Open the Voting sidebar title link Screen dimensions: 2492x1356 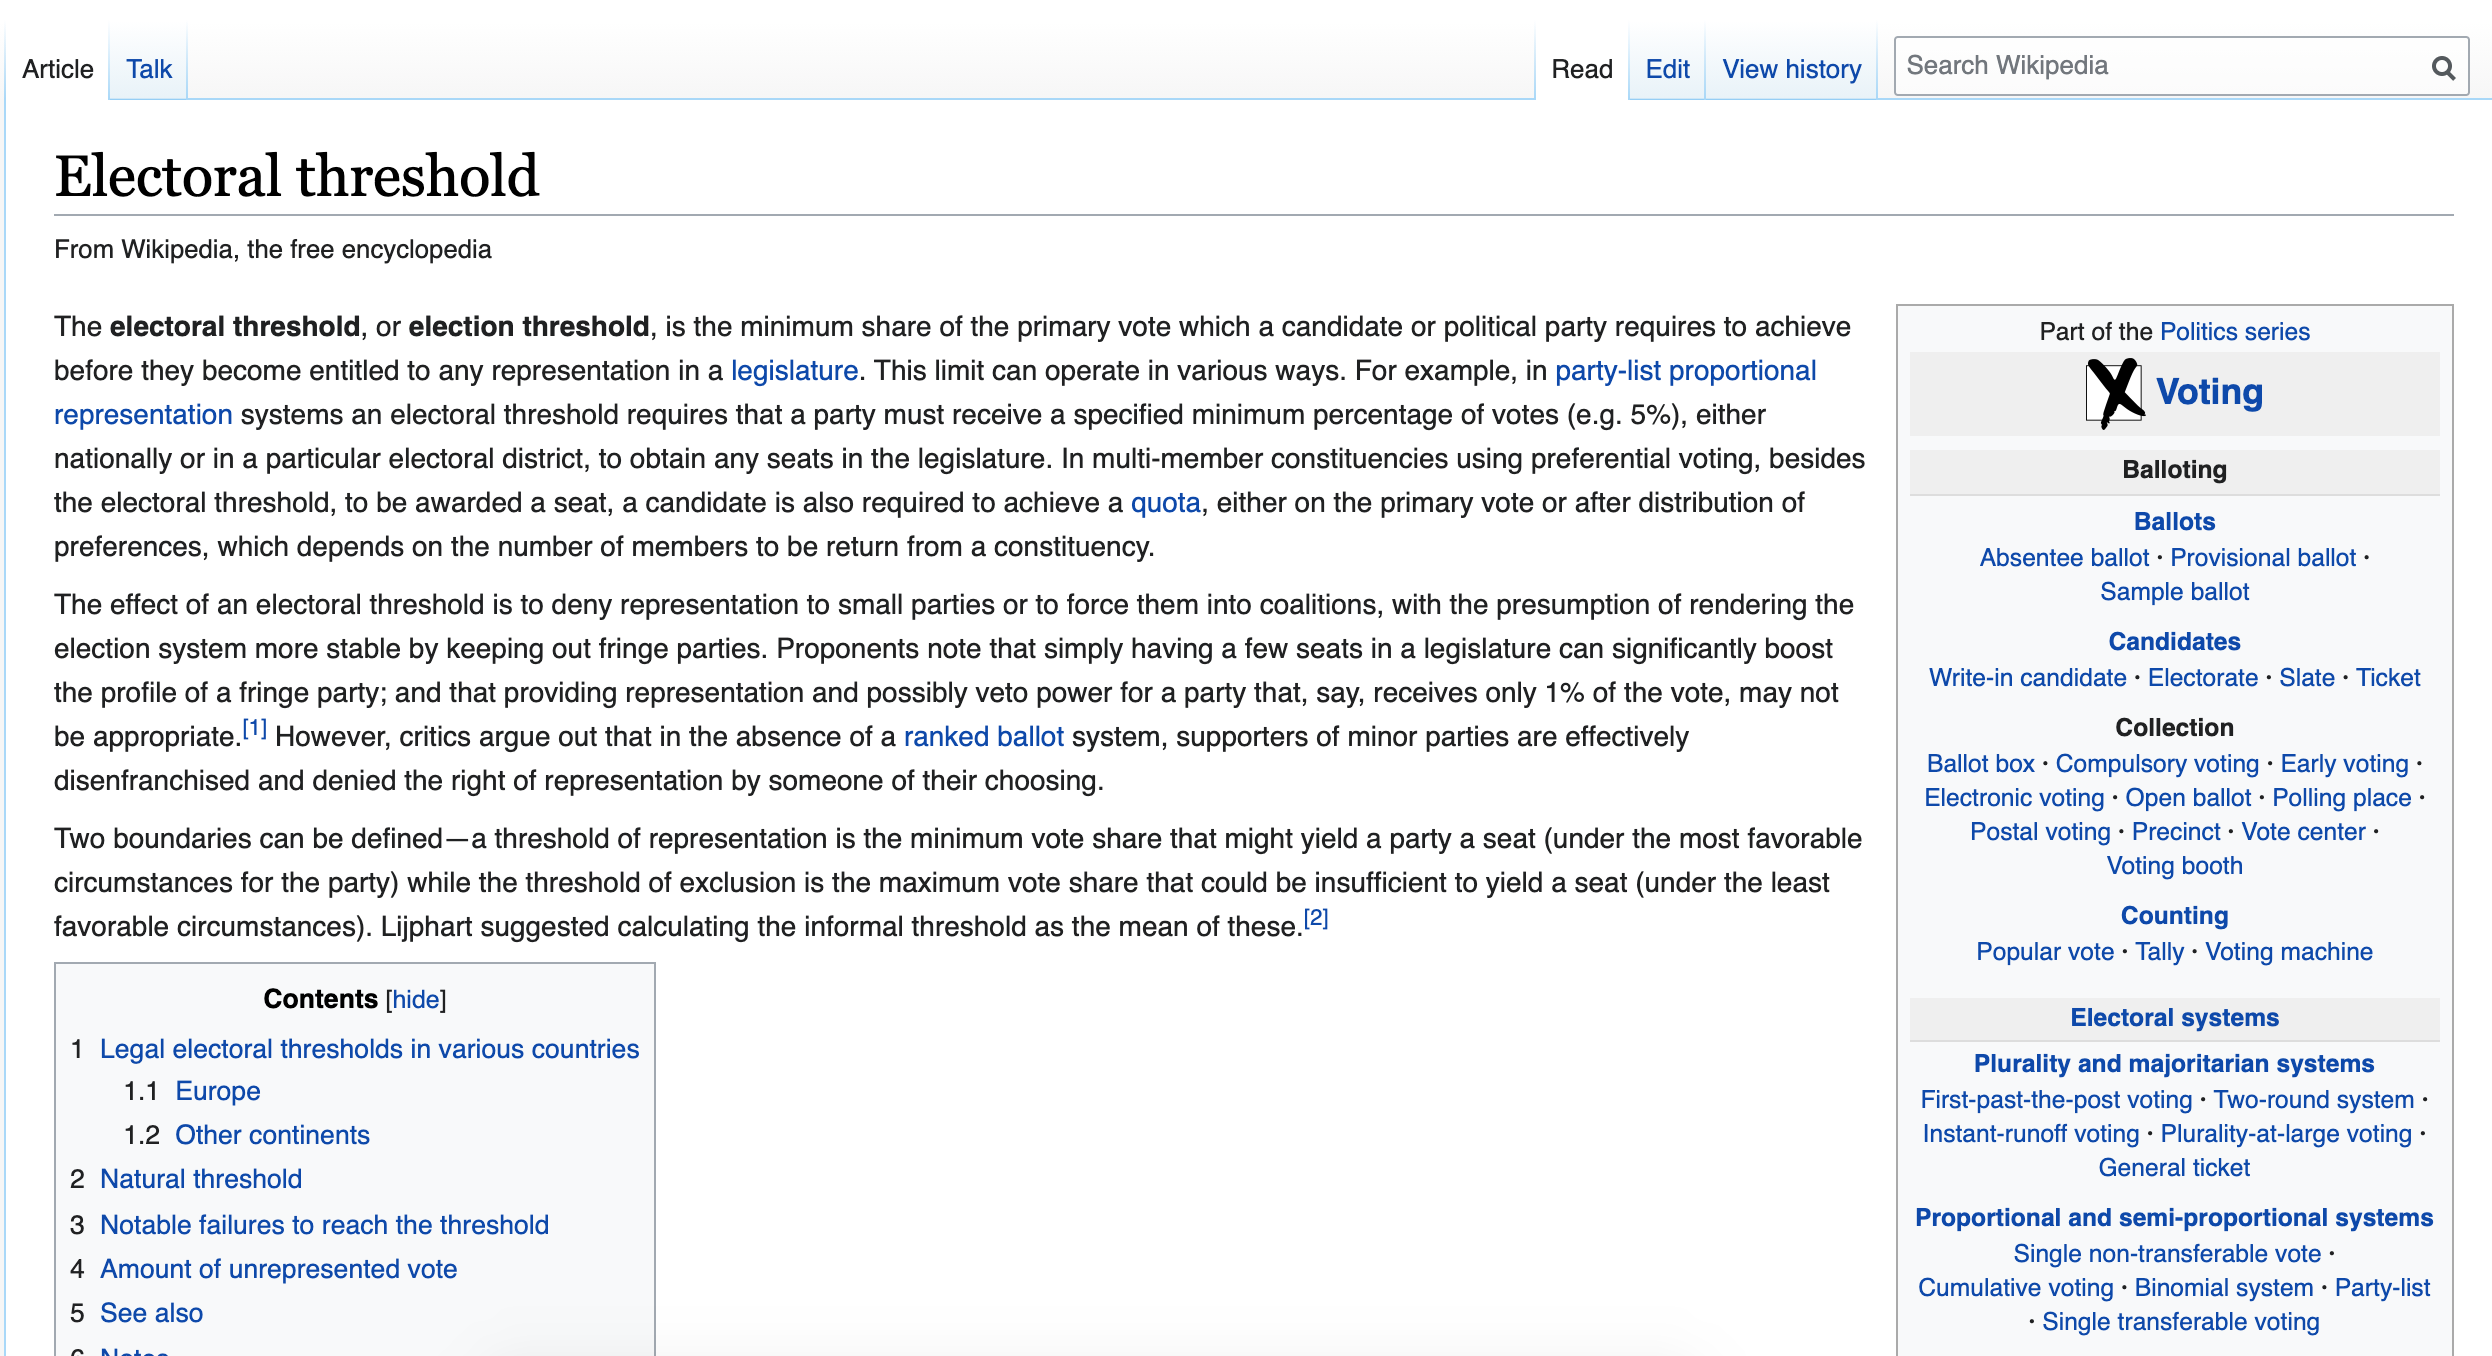(2209, 392)
